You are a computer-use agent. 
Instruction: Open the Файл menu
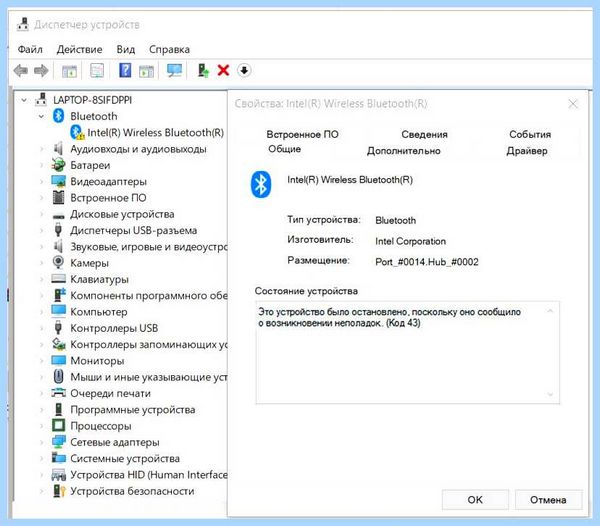tap(30, 49)
